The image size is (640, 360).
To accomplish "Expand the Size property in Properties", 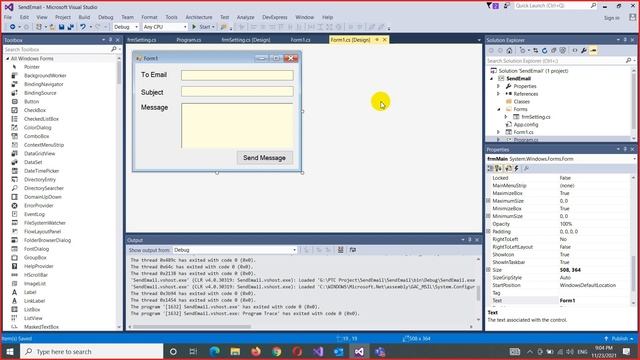I will tap(488, 270).
